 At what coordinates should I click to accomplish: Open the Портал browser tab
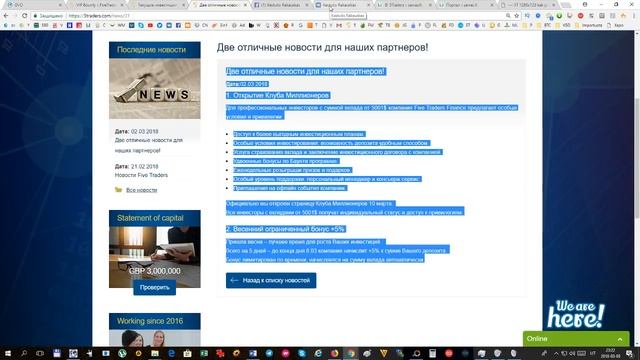pyautogui.click(x=466, y=5)
